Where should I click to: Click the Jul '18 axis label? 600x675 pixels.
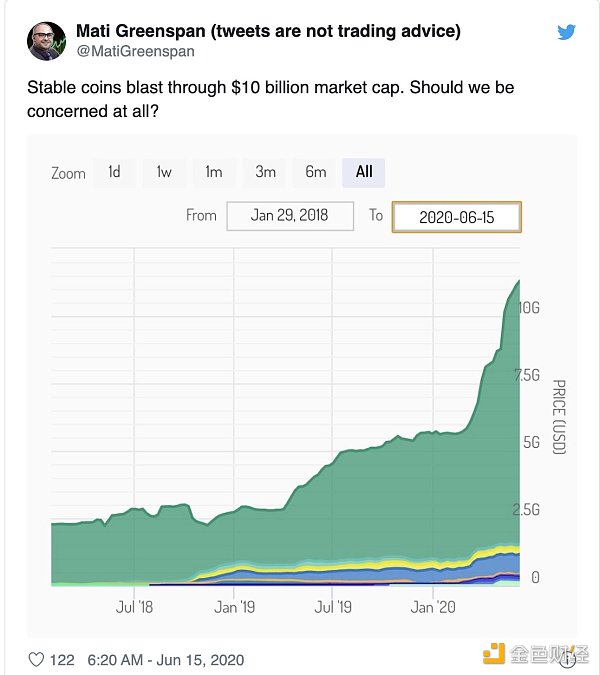click(x=133, y=606)
